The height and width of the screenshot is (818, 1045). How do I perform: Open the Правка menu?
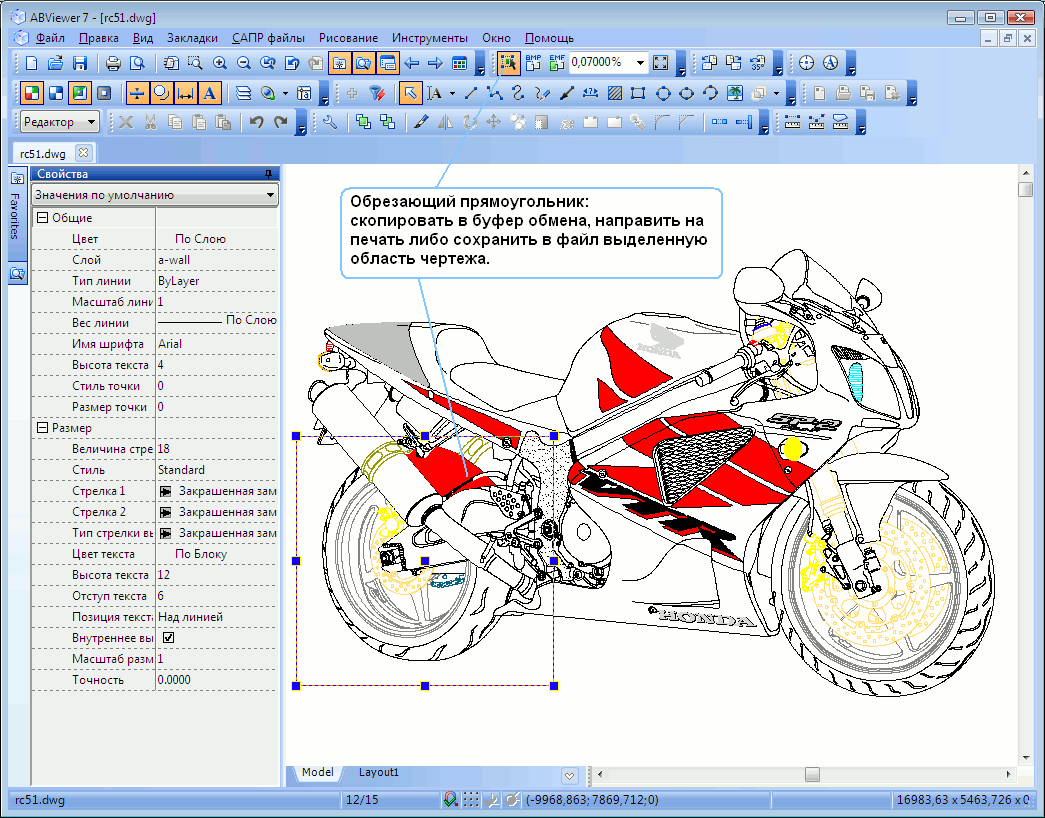point(99,38)
